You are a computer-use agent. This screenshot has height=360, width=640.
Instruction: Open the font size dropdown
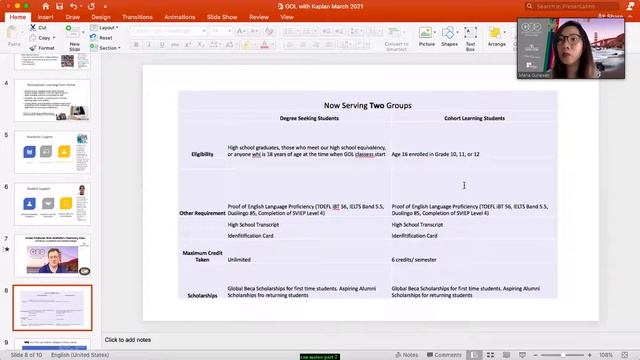click(x=229, y=31)
